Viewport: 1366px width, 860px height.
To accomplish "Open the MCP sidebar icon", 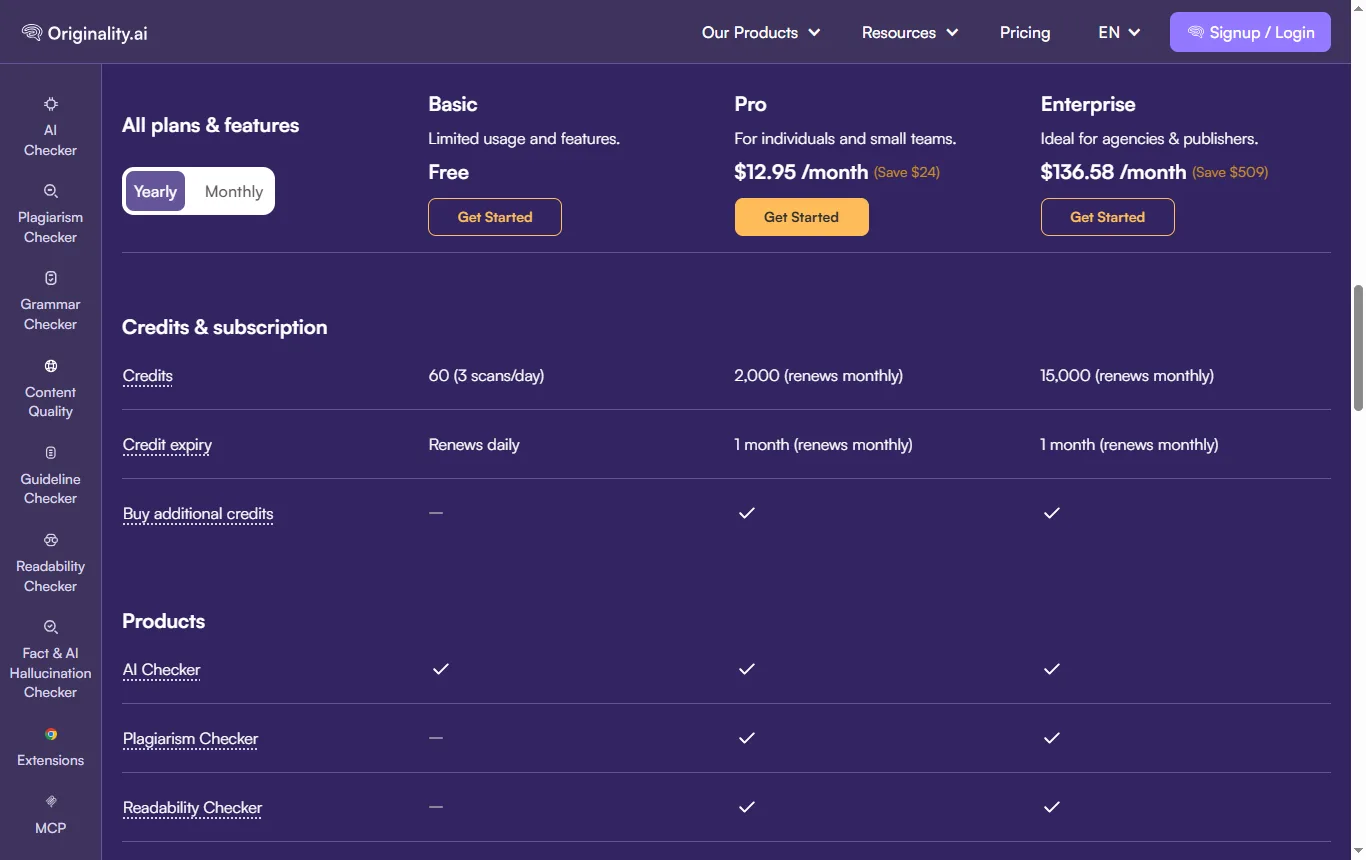I will pos(51,801).
